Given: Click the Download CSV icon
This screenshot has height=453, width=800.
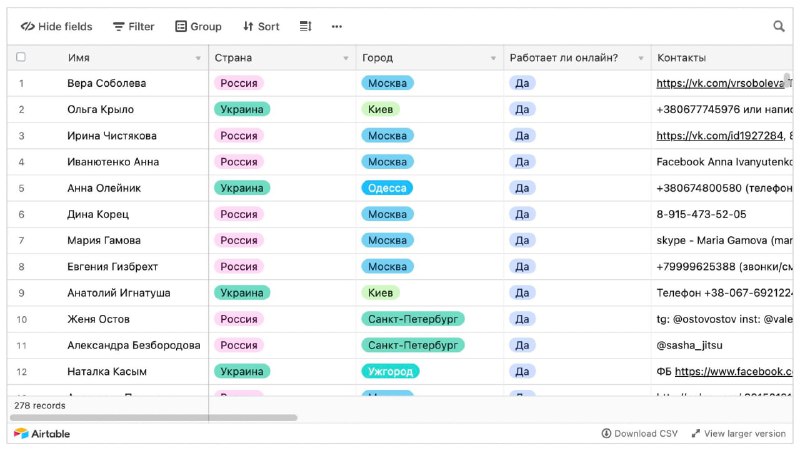Looking at the screenshot, I should pos(606,434).
